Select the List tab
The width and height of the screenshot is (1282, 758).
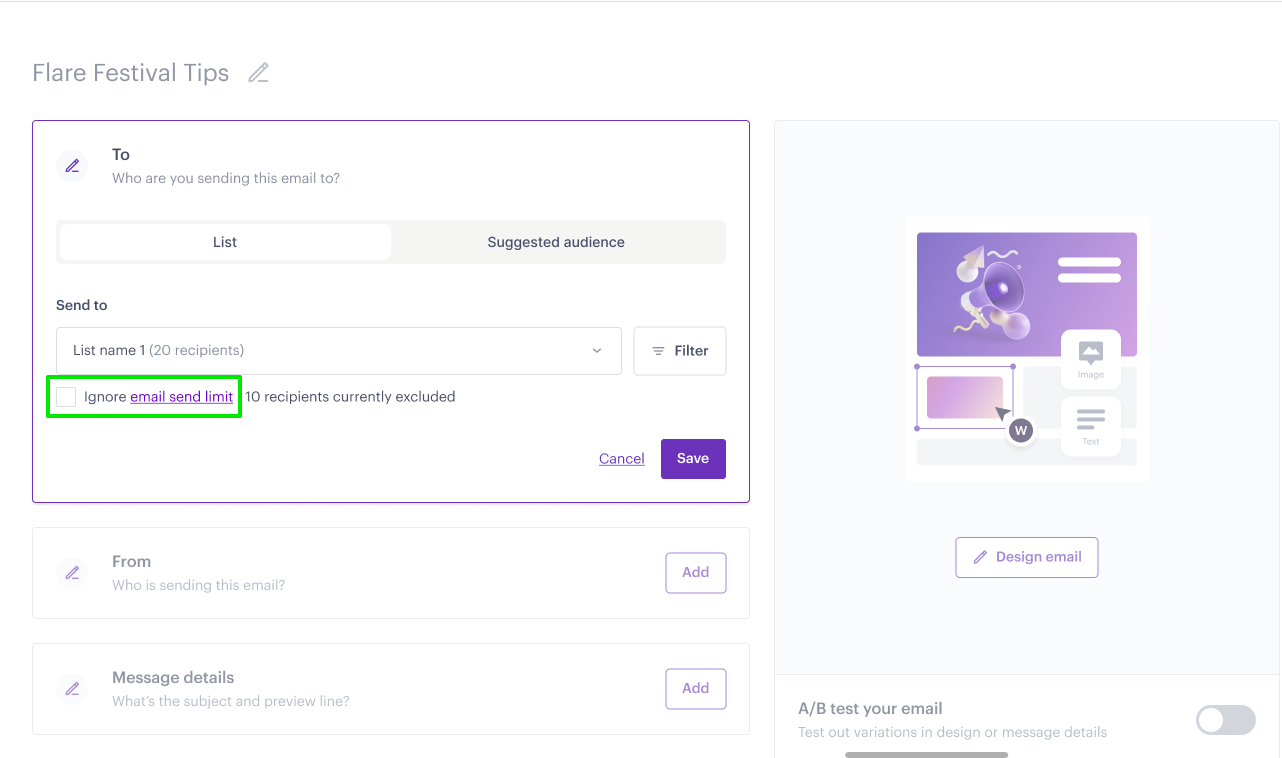click(225, 242)
